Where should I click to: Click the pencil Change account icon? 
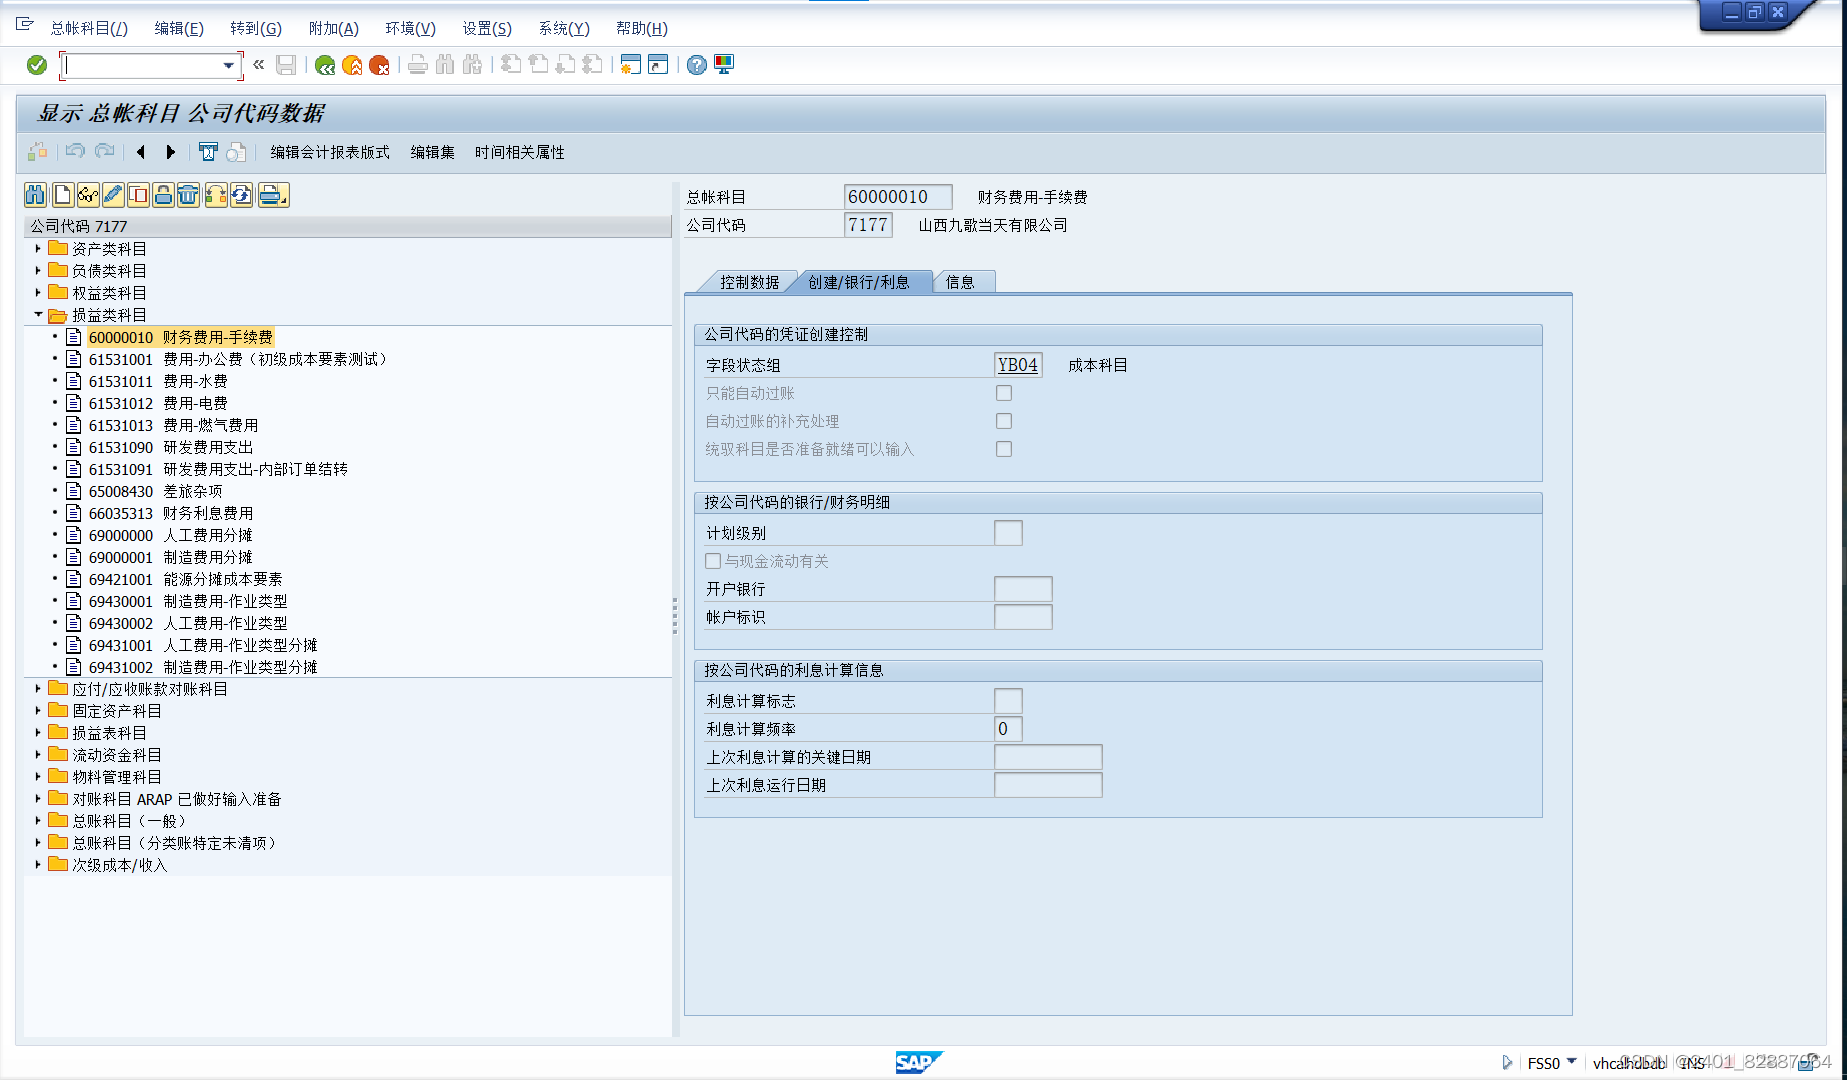(112, 195)
